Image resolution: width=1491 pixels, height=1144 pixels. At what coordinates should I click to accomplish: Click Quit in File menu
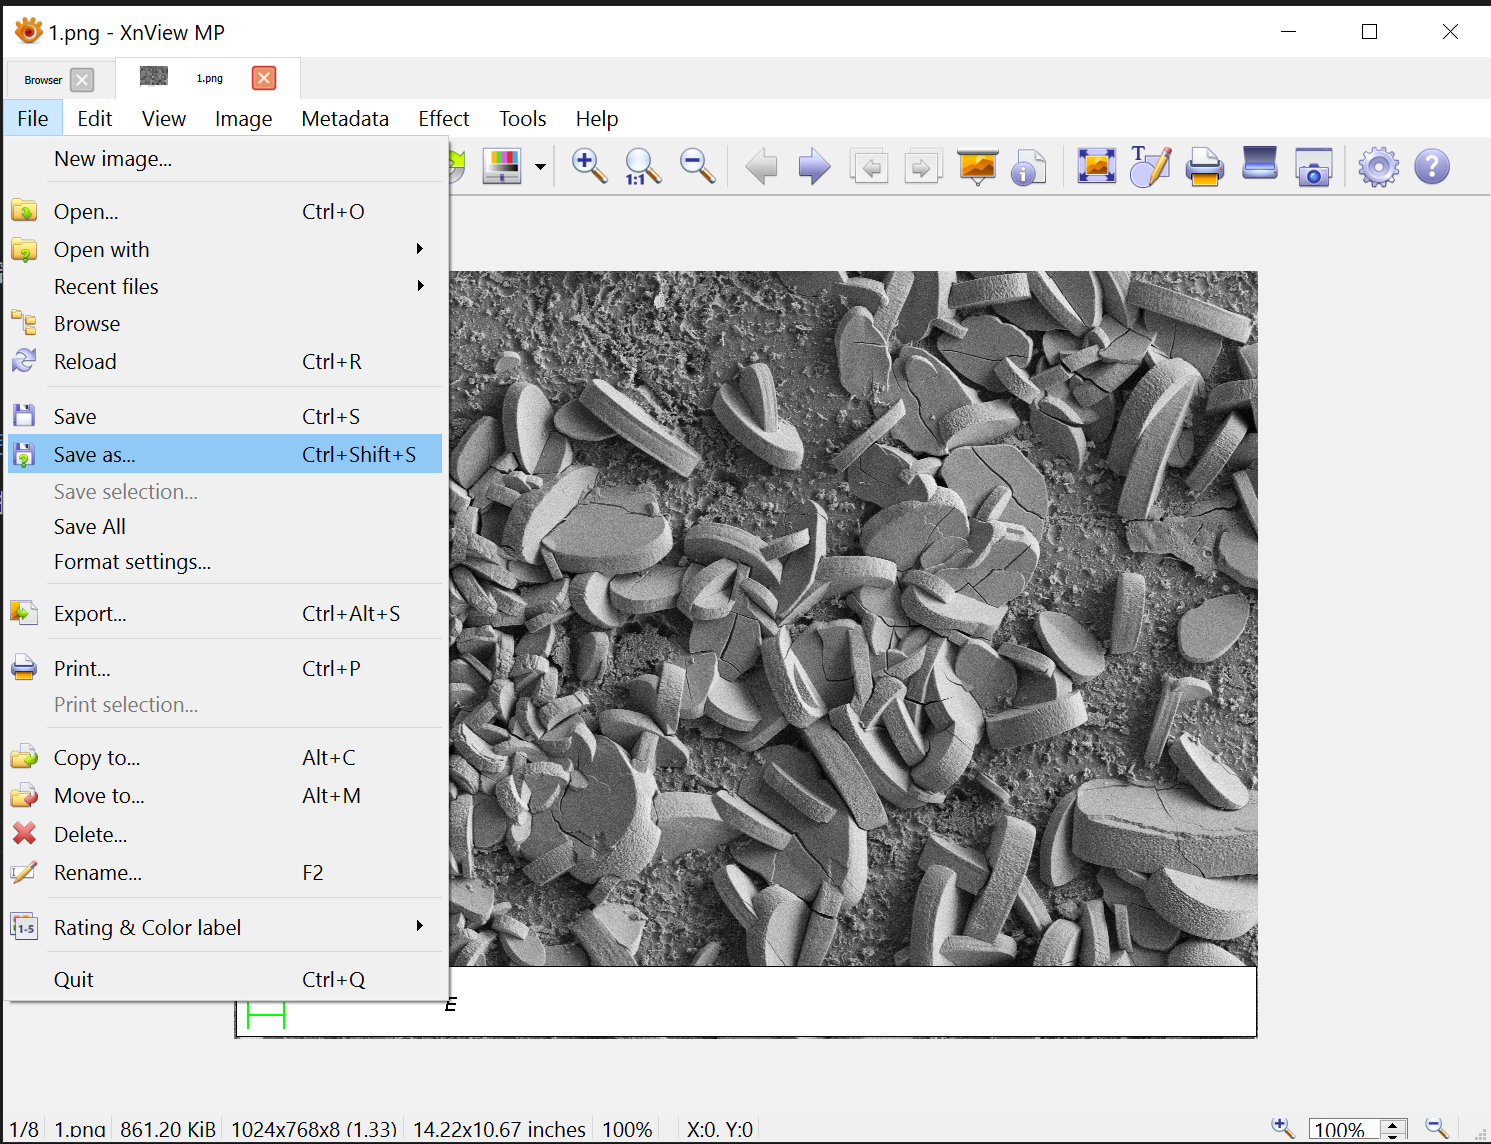pos(225,980)
